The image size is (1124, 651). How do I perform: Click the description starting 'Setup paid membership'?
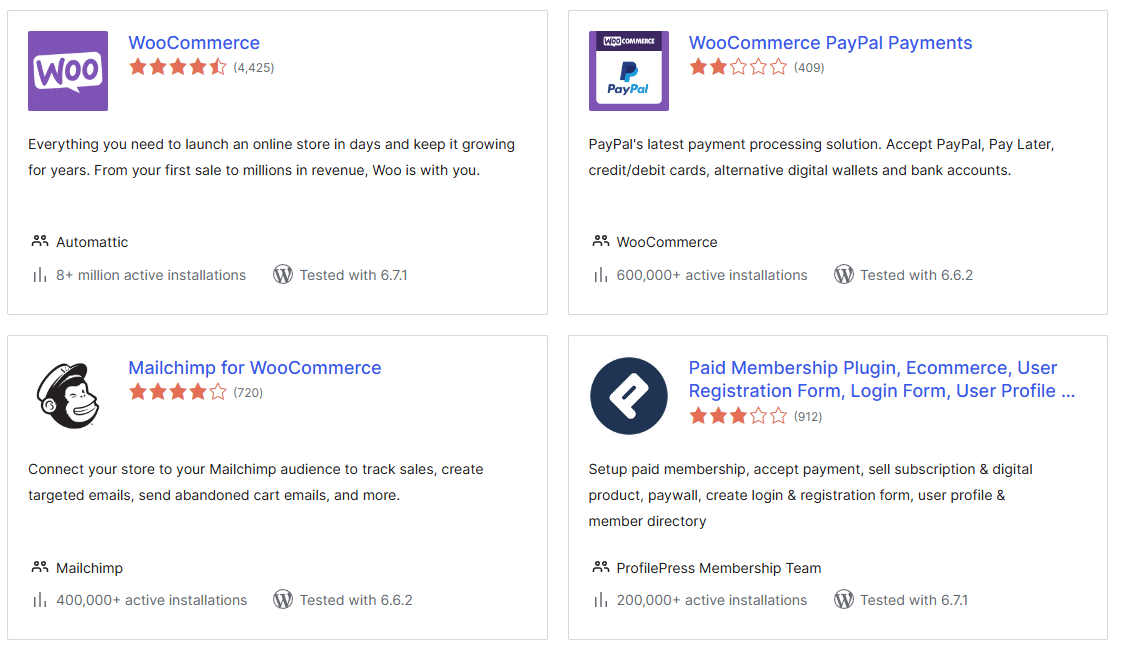coord(811,495)
